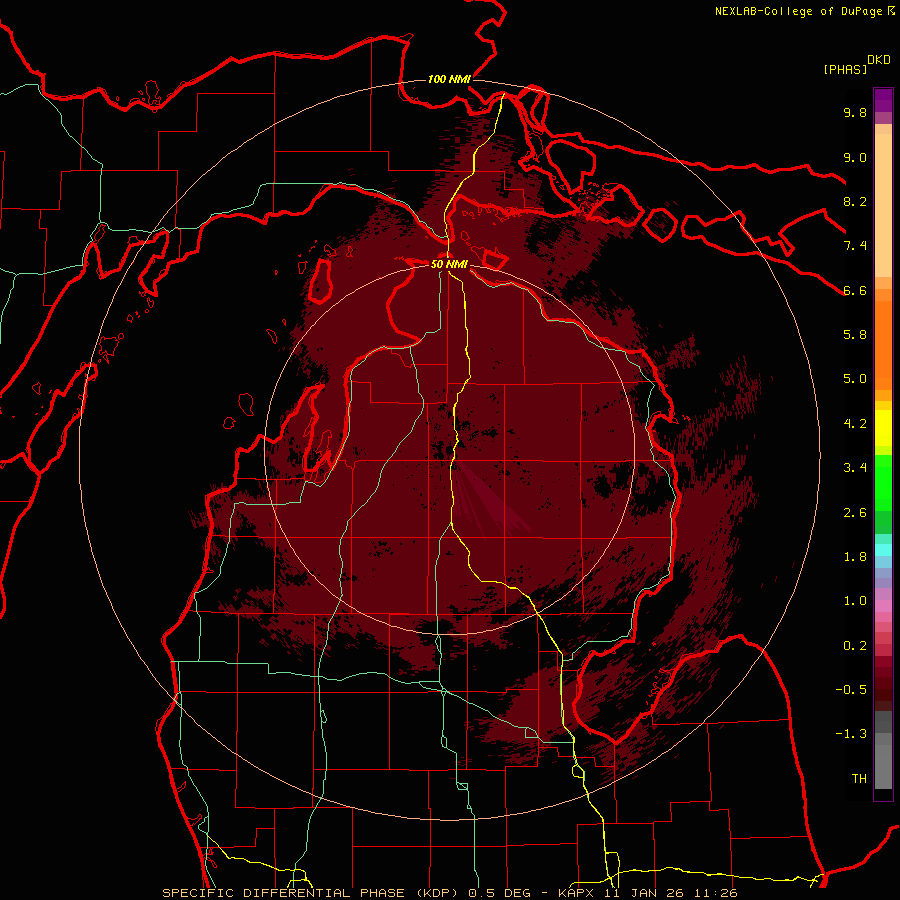
Task: Click the 5.0 scale value
Action: pos(855,379)
